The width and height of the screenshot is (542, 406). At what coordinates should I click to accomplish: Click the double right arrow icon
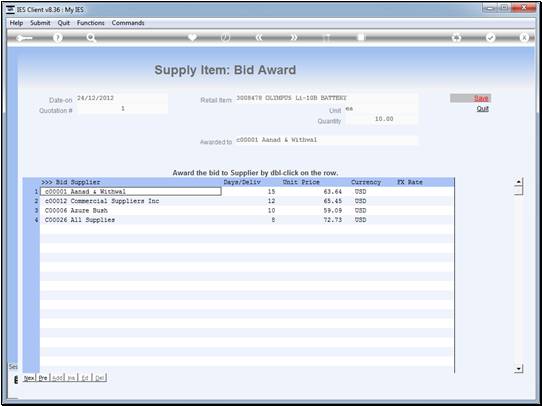click(293, 38)
